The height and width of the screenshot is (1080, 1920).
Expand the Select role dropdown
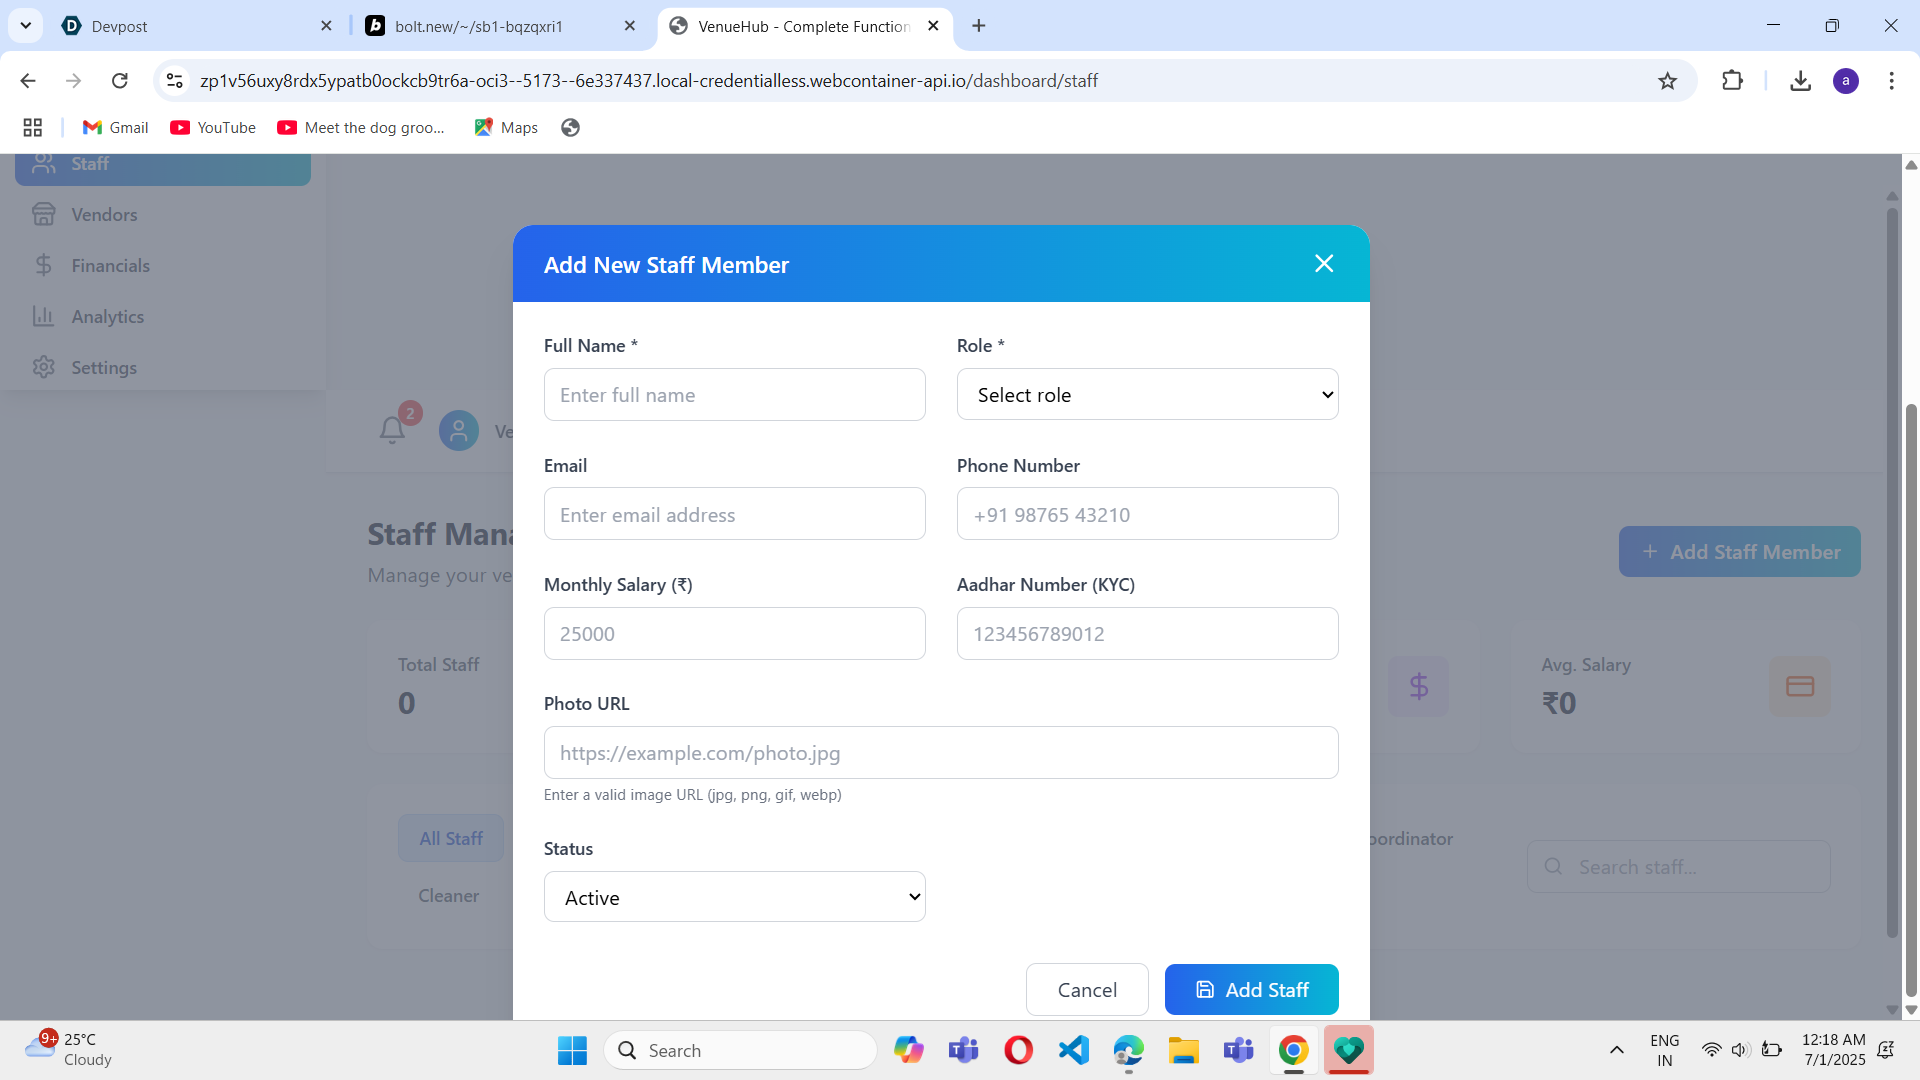[x=1147, y=394]
